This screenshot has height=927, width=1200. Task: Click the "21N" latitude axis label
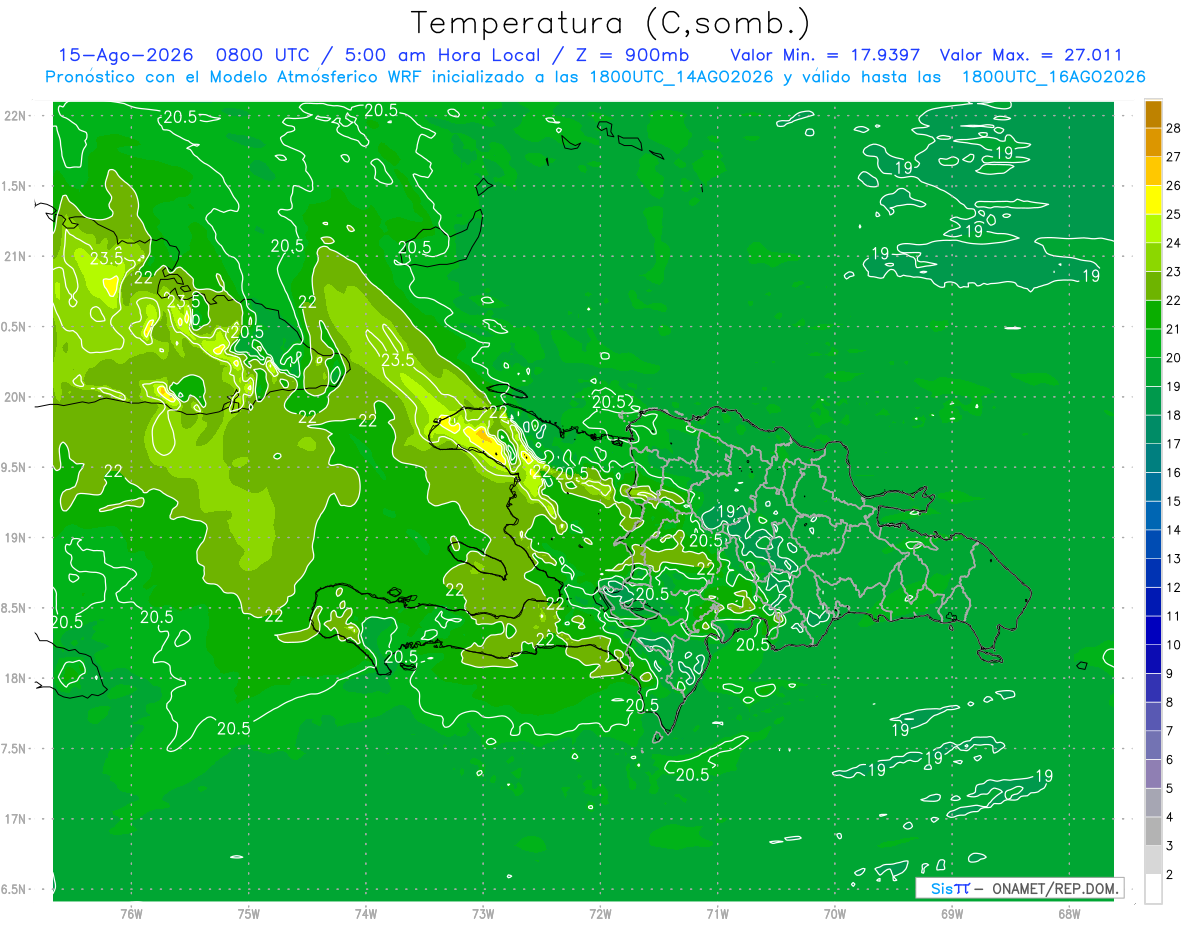[x=15, y=257]
